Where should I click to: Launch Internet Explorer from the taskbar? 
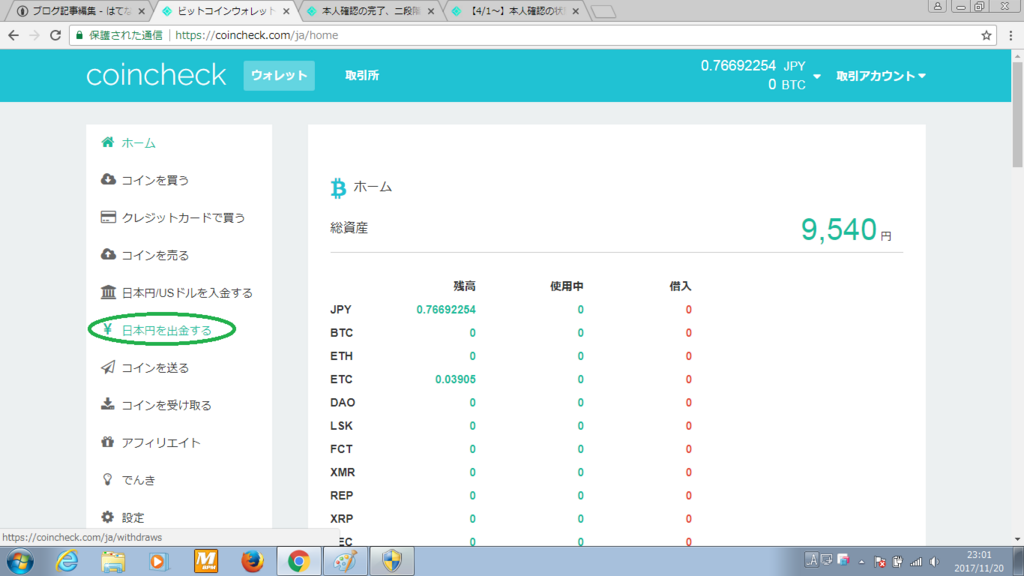[x=67, y=562]
